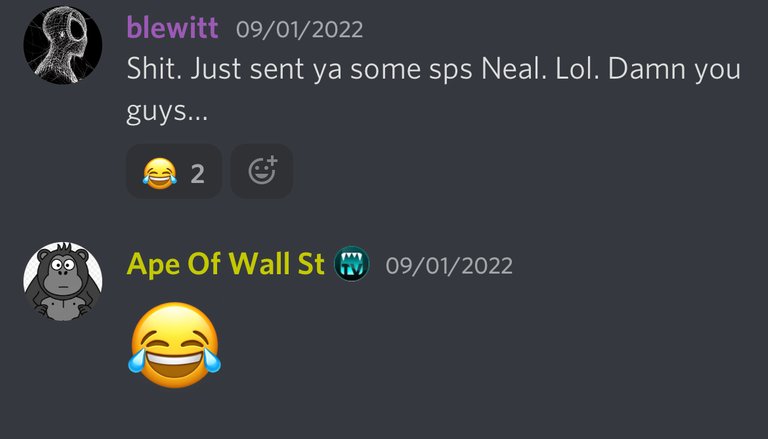Click the reaction count number 2
This screenshot has height=439, width=768.
click(x=197, y=174)
